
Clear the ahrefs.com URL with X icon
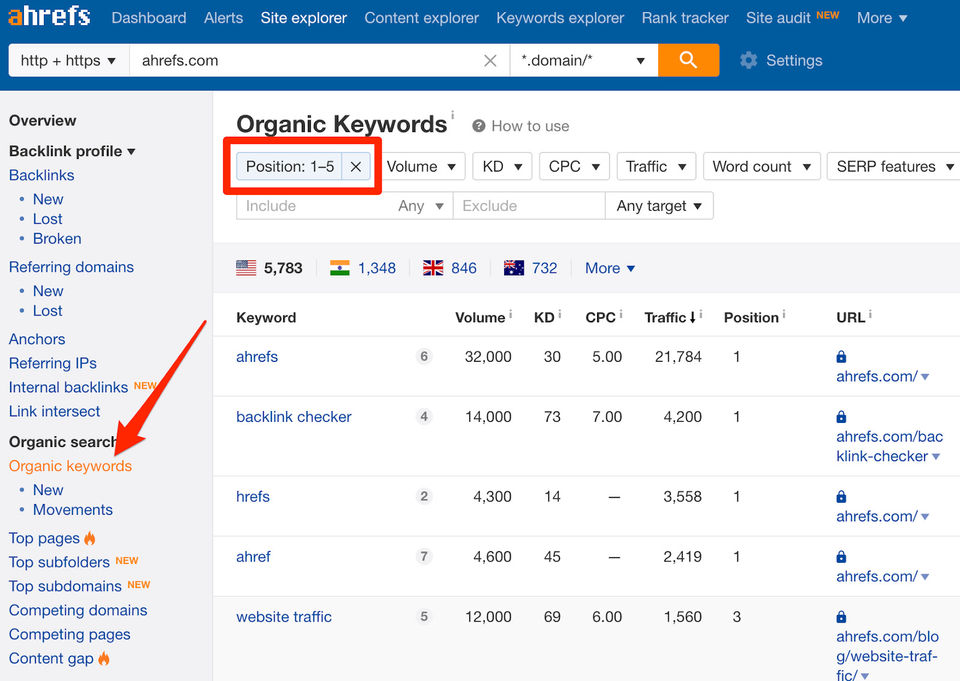490,61
